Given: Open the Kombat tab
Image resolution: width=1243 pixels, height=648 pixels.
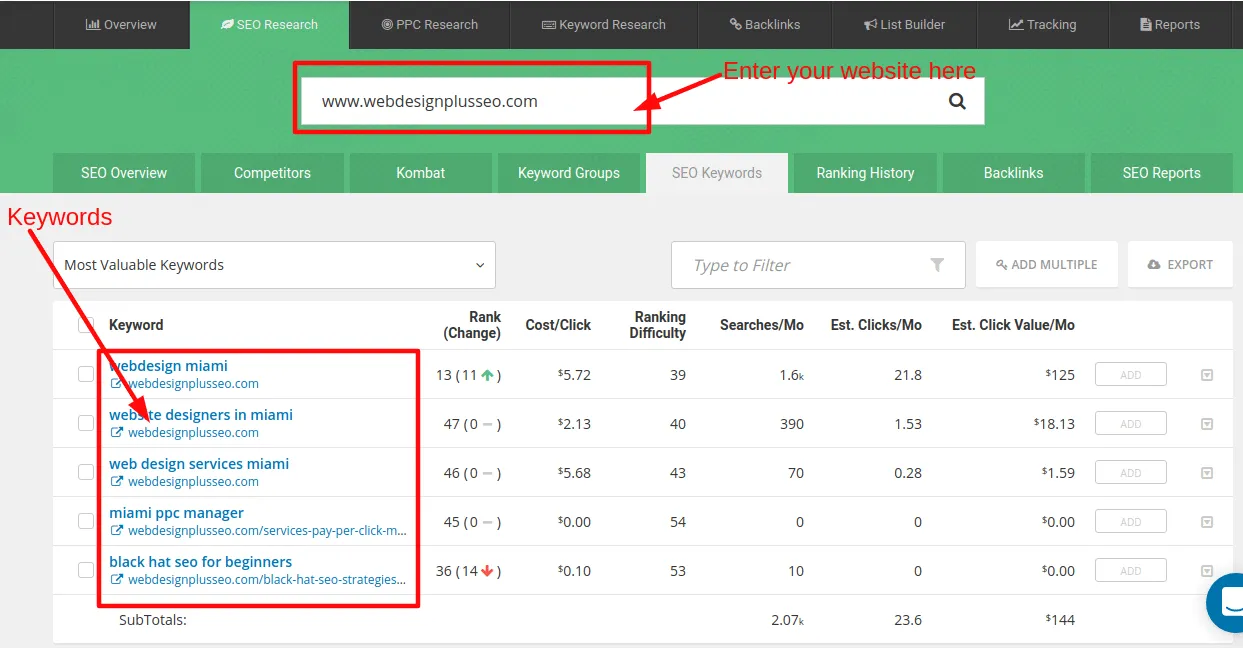Looking at the screenshot, I should [420, 173].
